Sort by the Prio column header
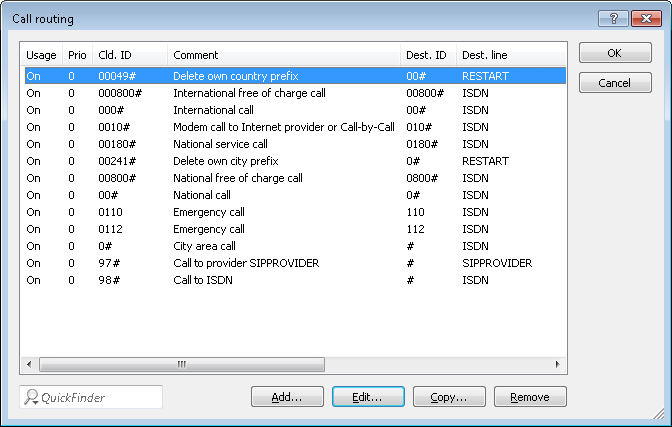Viewport: 672px width, 427px height. pos(77,55)
